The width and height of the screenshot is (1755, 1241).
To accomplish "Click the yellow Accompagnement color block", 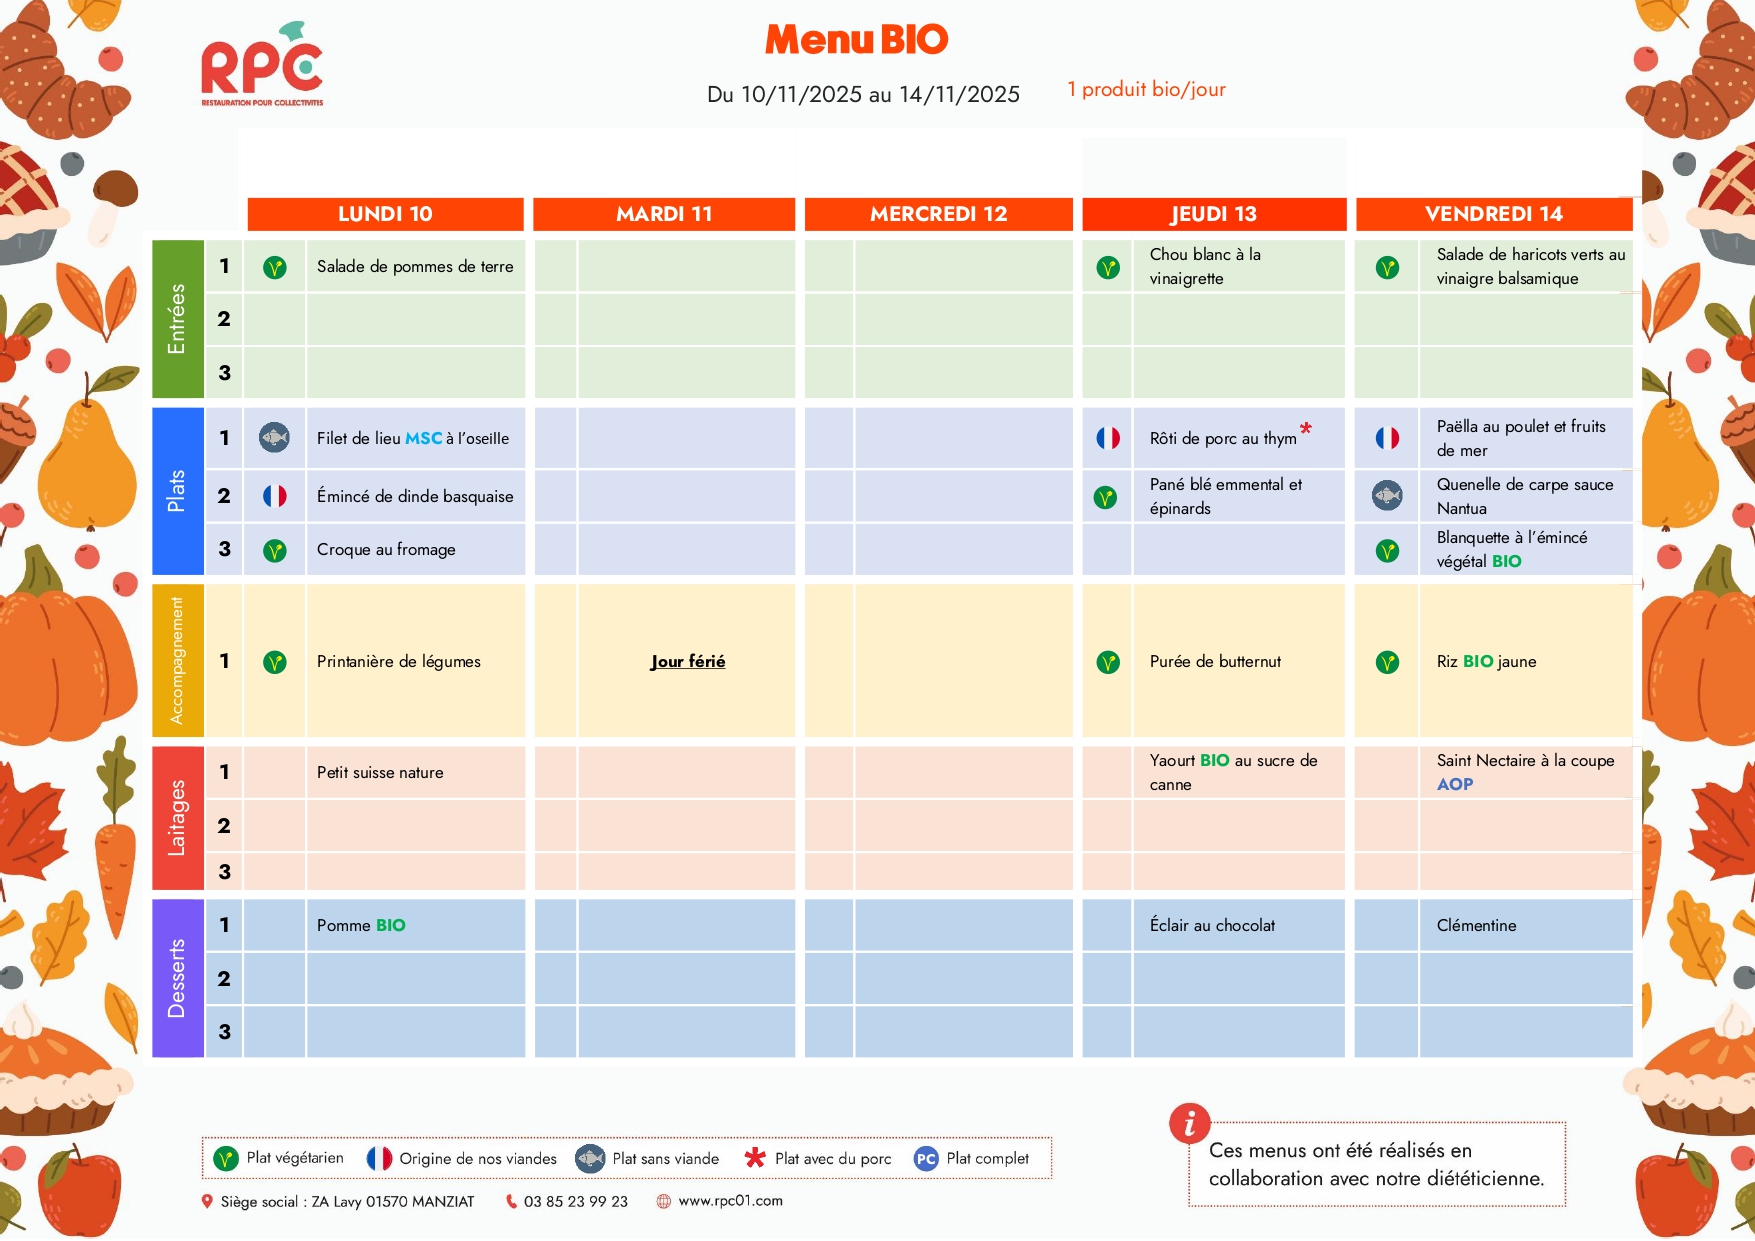I will pyautogui.click(x=177, y=661).
